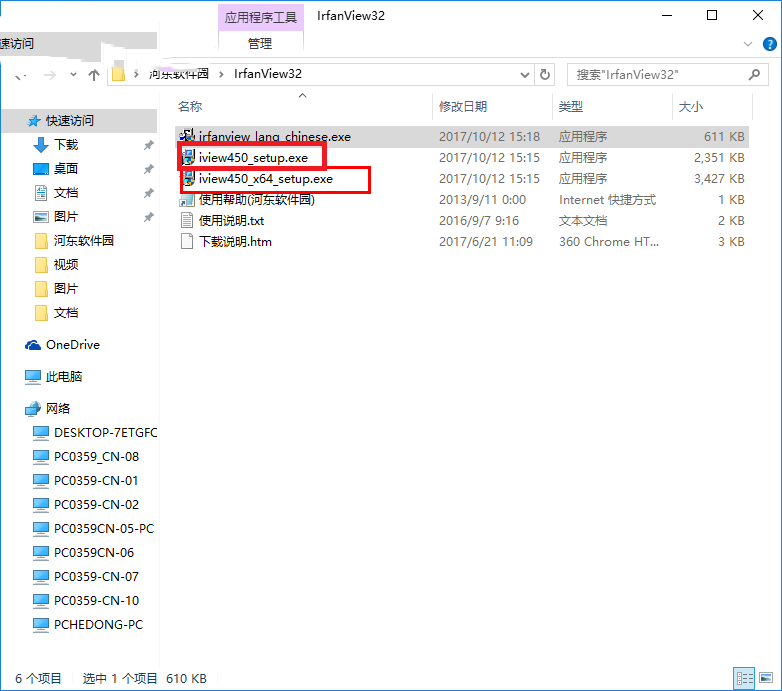The height and width of the screenshot is (691, 782).
Task: Switch to details view icon in status bar
Action: point(745,678)
